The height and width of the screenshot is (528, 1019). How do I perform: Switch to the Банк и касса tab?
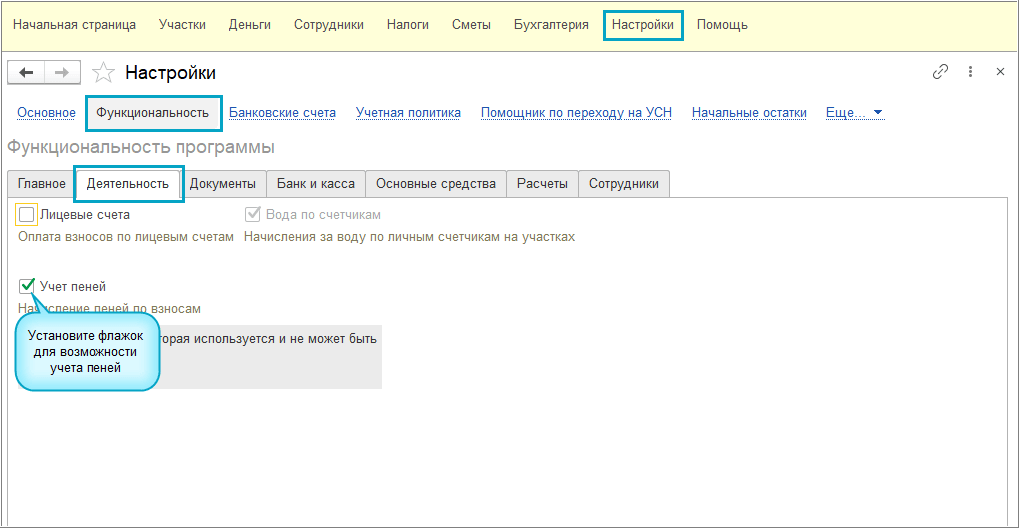[x=316, y=184]
